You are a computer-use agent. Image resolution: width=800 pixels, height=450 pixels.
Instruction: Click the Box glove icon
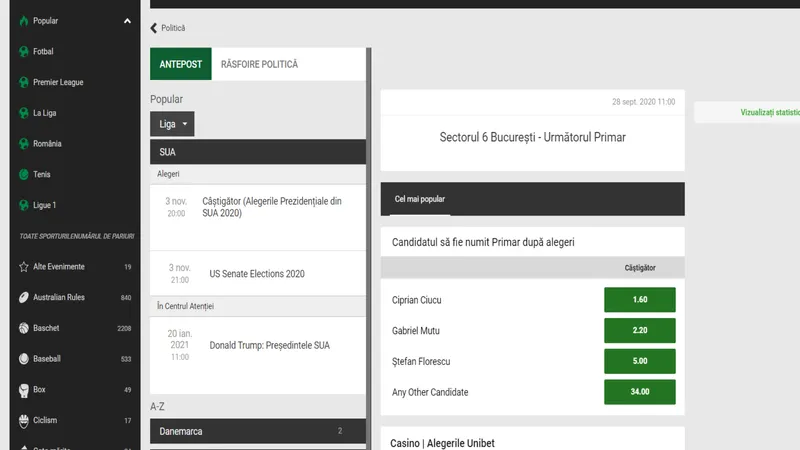point(23,389)
